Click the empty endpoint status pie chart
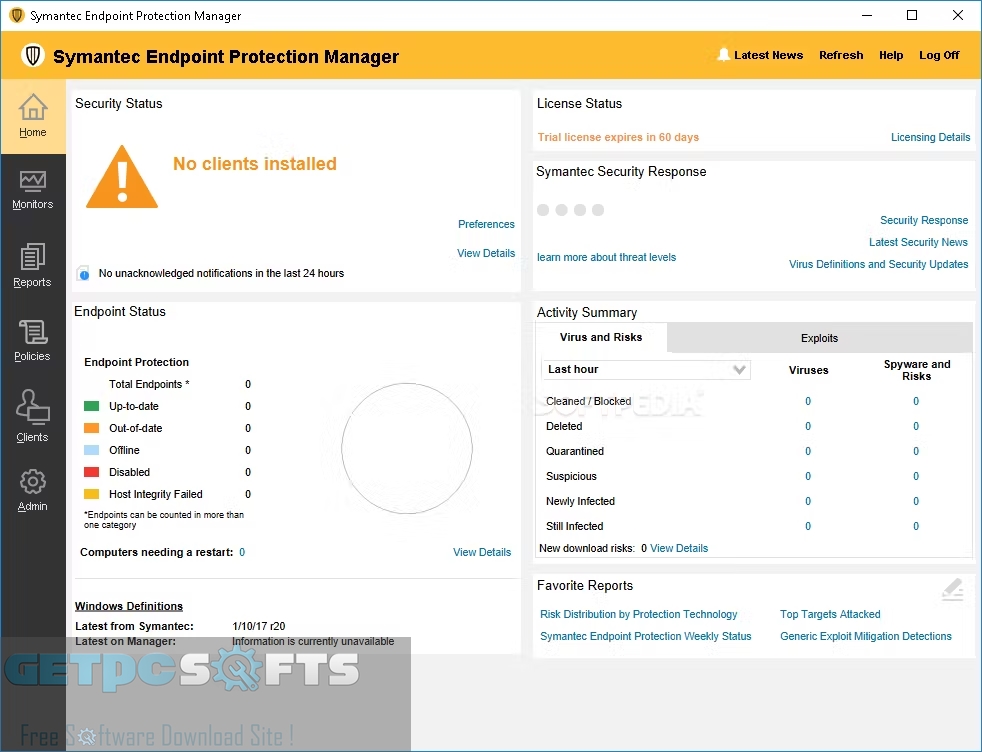 pos(407,448)
